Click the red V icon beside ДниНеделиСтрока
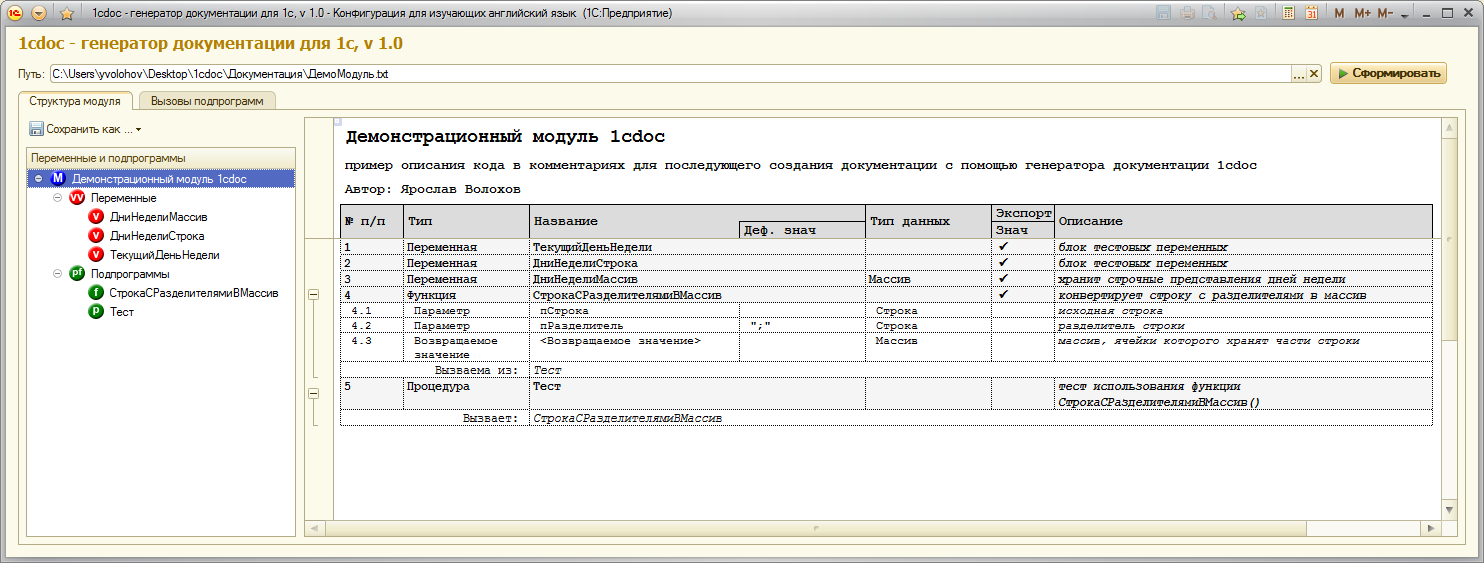1484x563 pixels. [x=96, y=236]
